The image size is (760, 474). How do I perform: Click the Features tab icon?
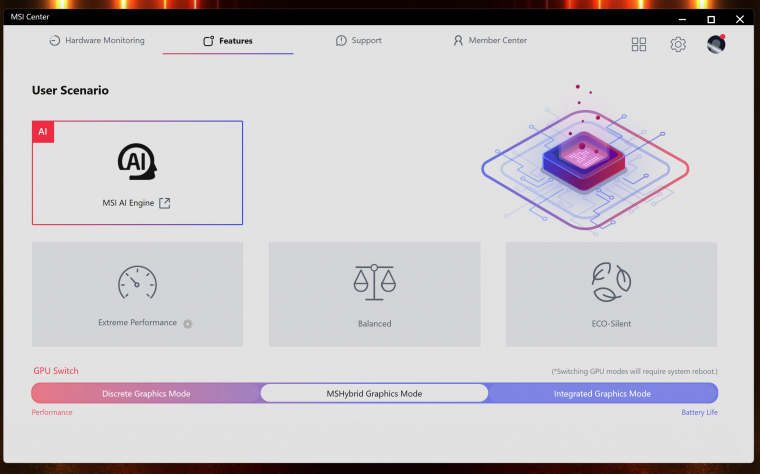(x=208, y=41)
